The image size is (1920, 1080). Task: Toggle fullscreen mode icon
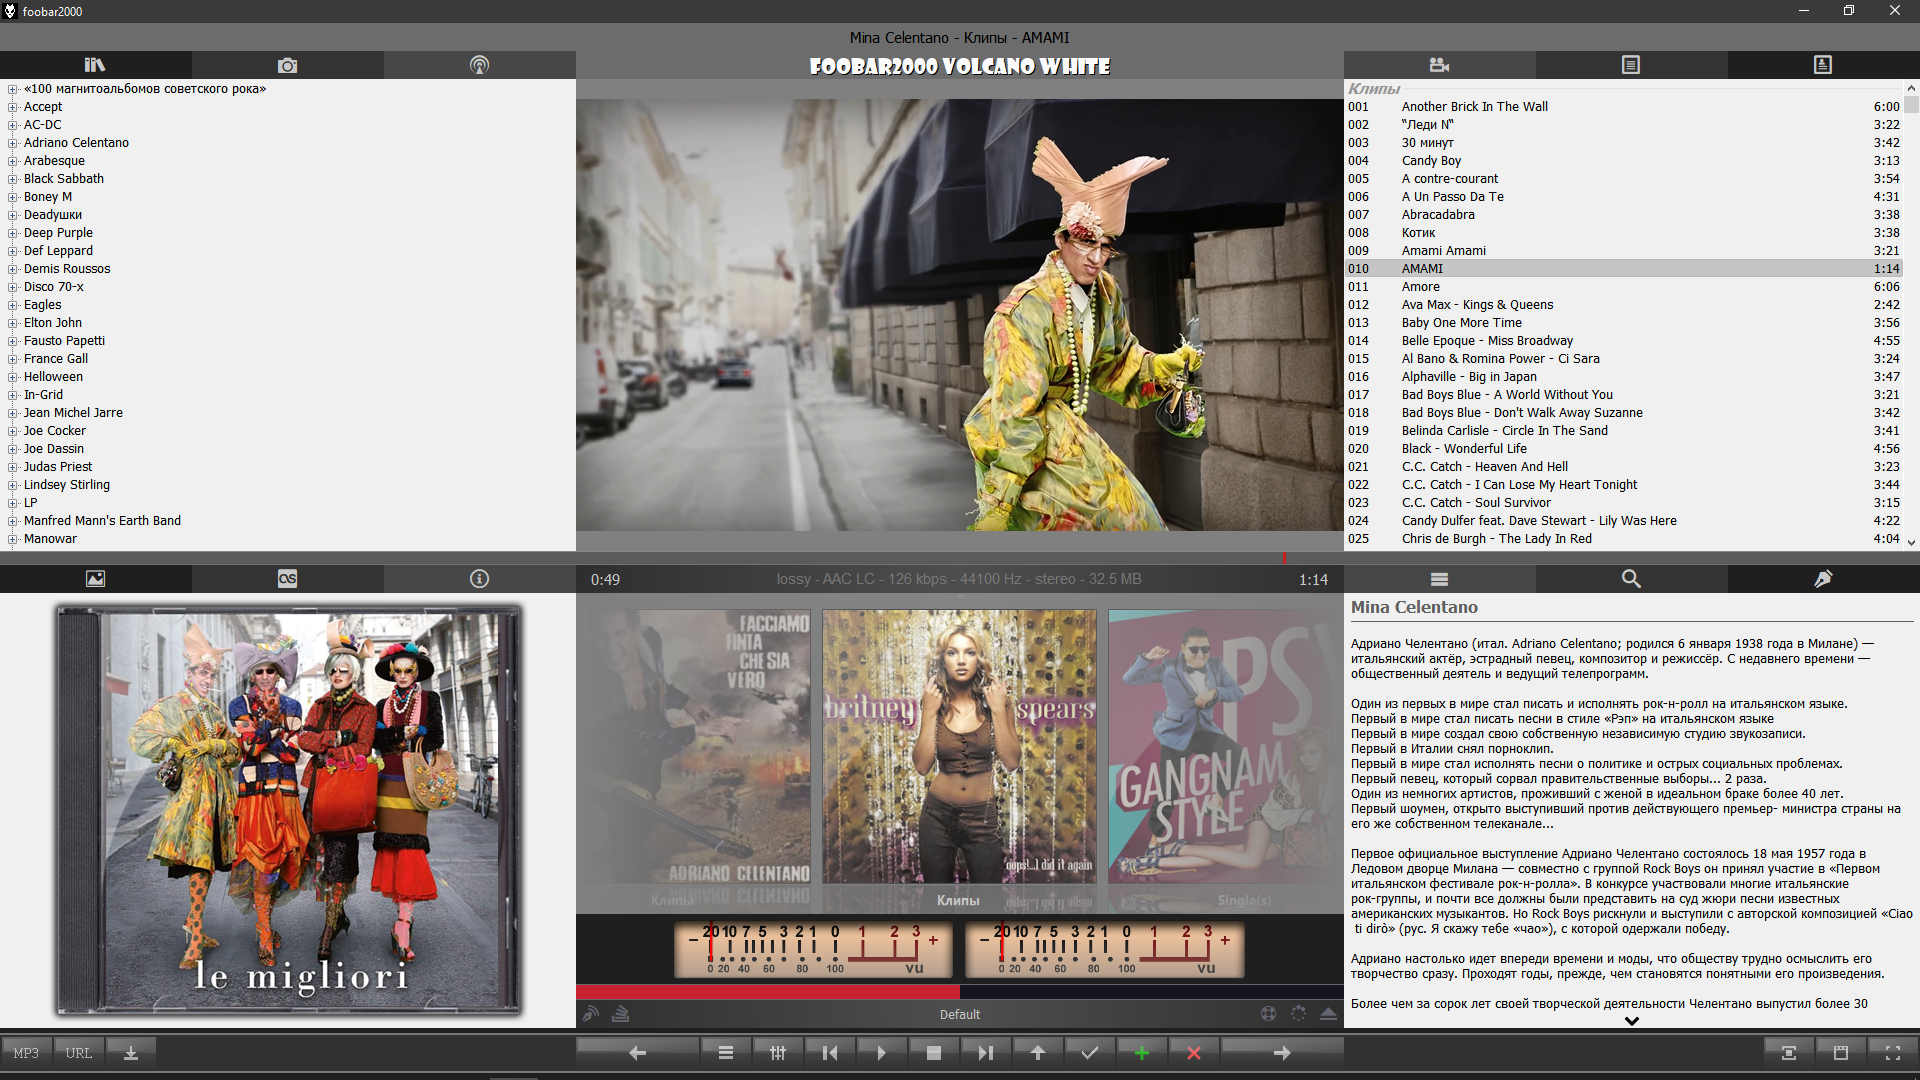tap(1892, 1053)
